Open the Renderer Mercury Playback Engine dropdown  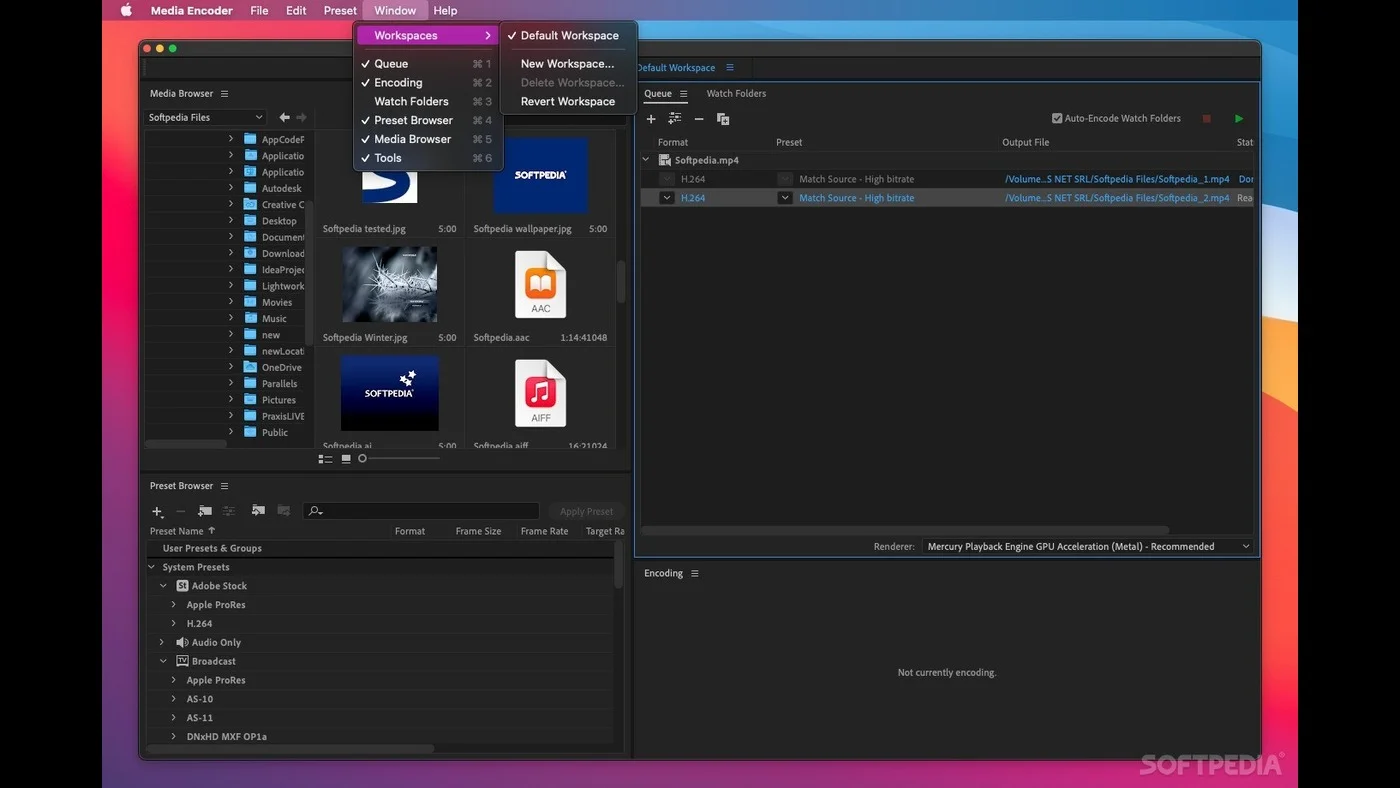tap(1088, 546)
